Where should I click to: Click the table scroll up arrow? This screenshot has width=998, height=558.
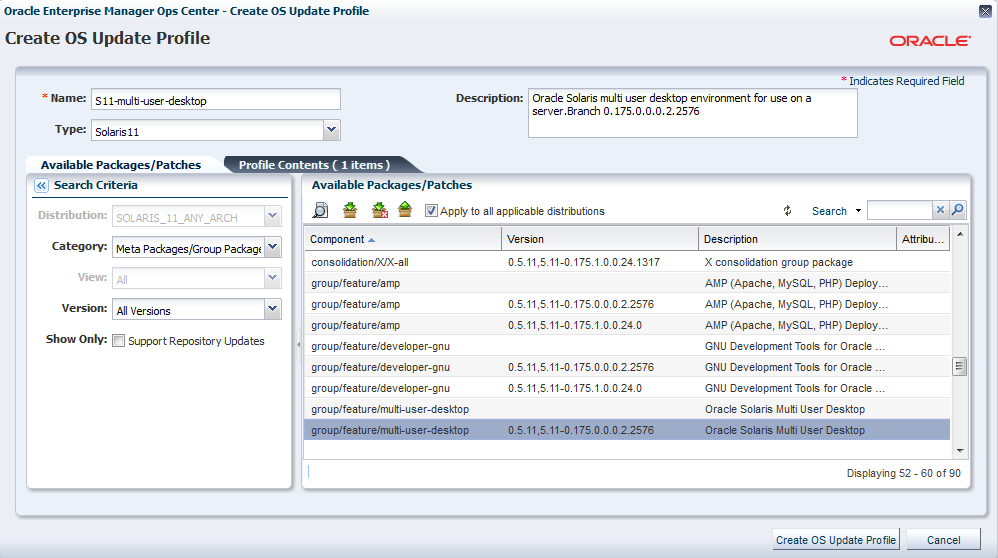959,234
